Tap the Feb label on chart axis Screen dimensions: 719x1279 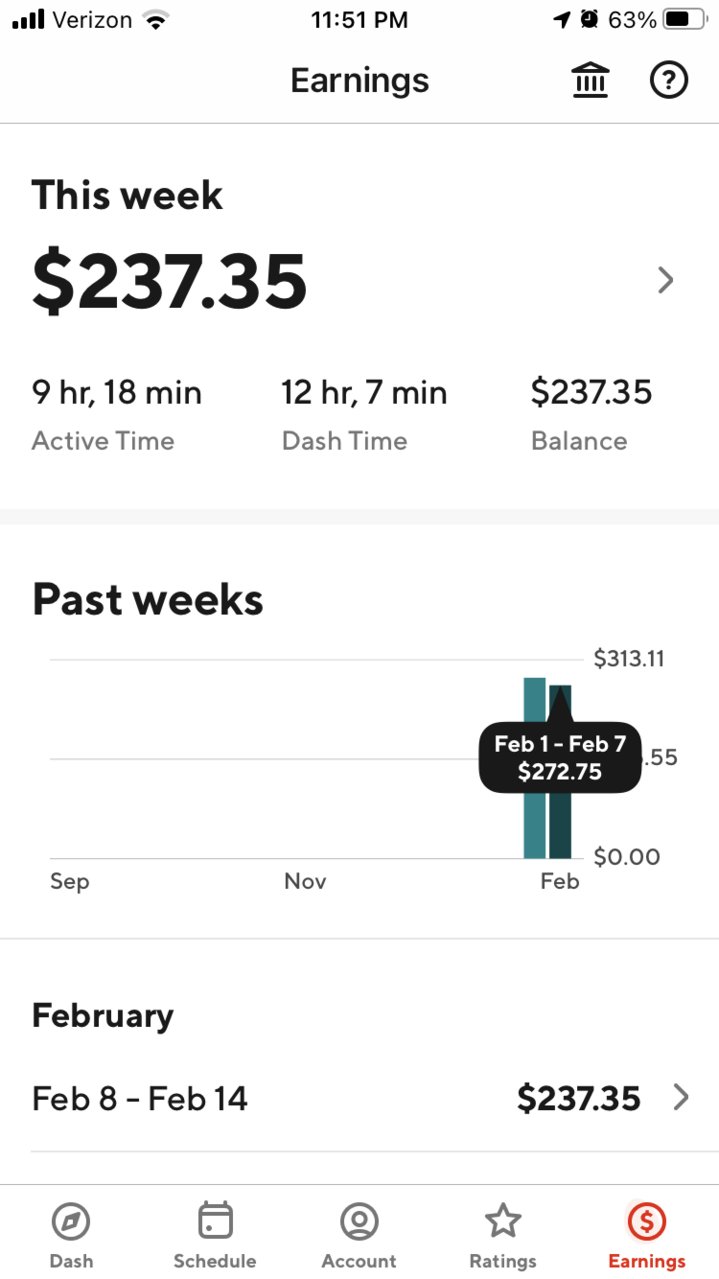560,881
